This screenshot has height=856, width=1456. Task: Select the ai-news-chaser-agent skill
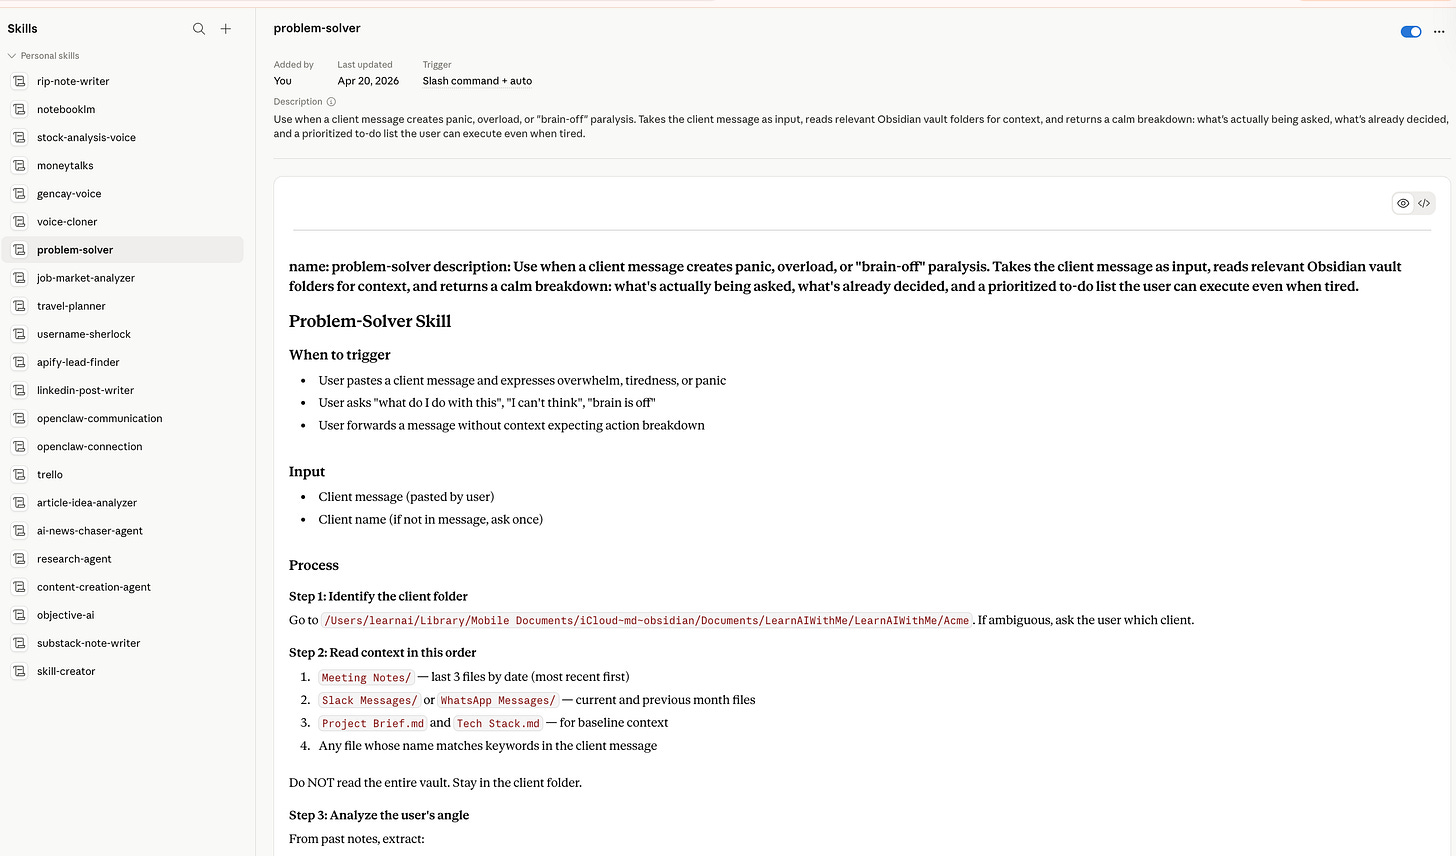(123, 530)
